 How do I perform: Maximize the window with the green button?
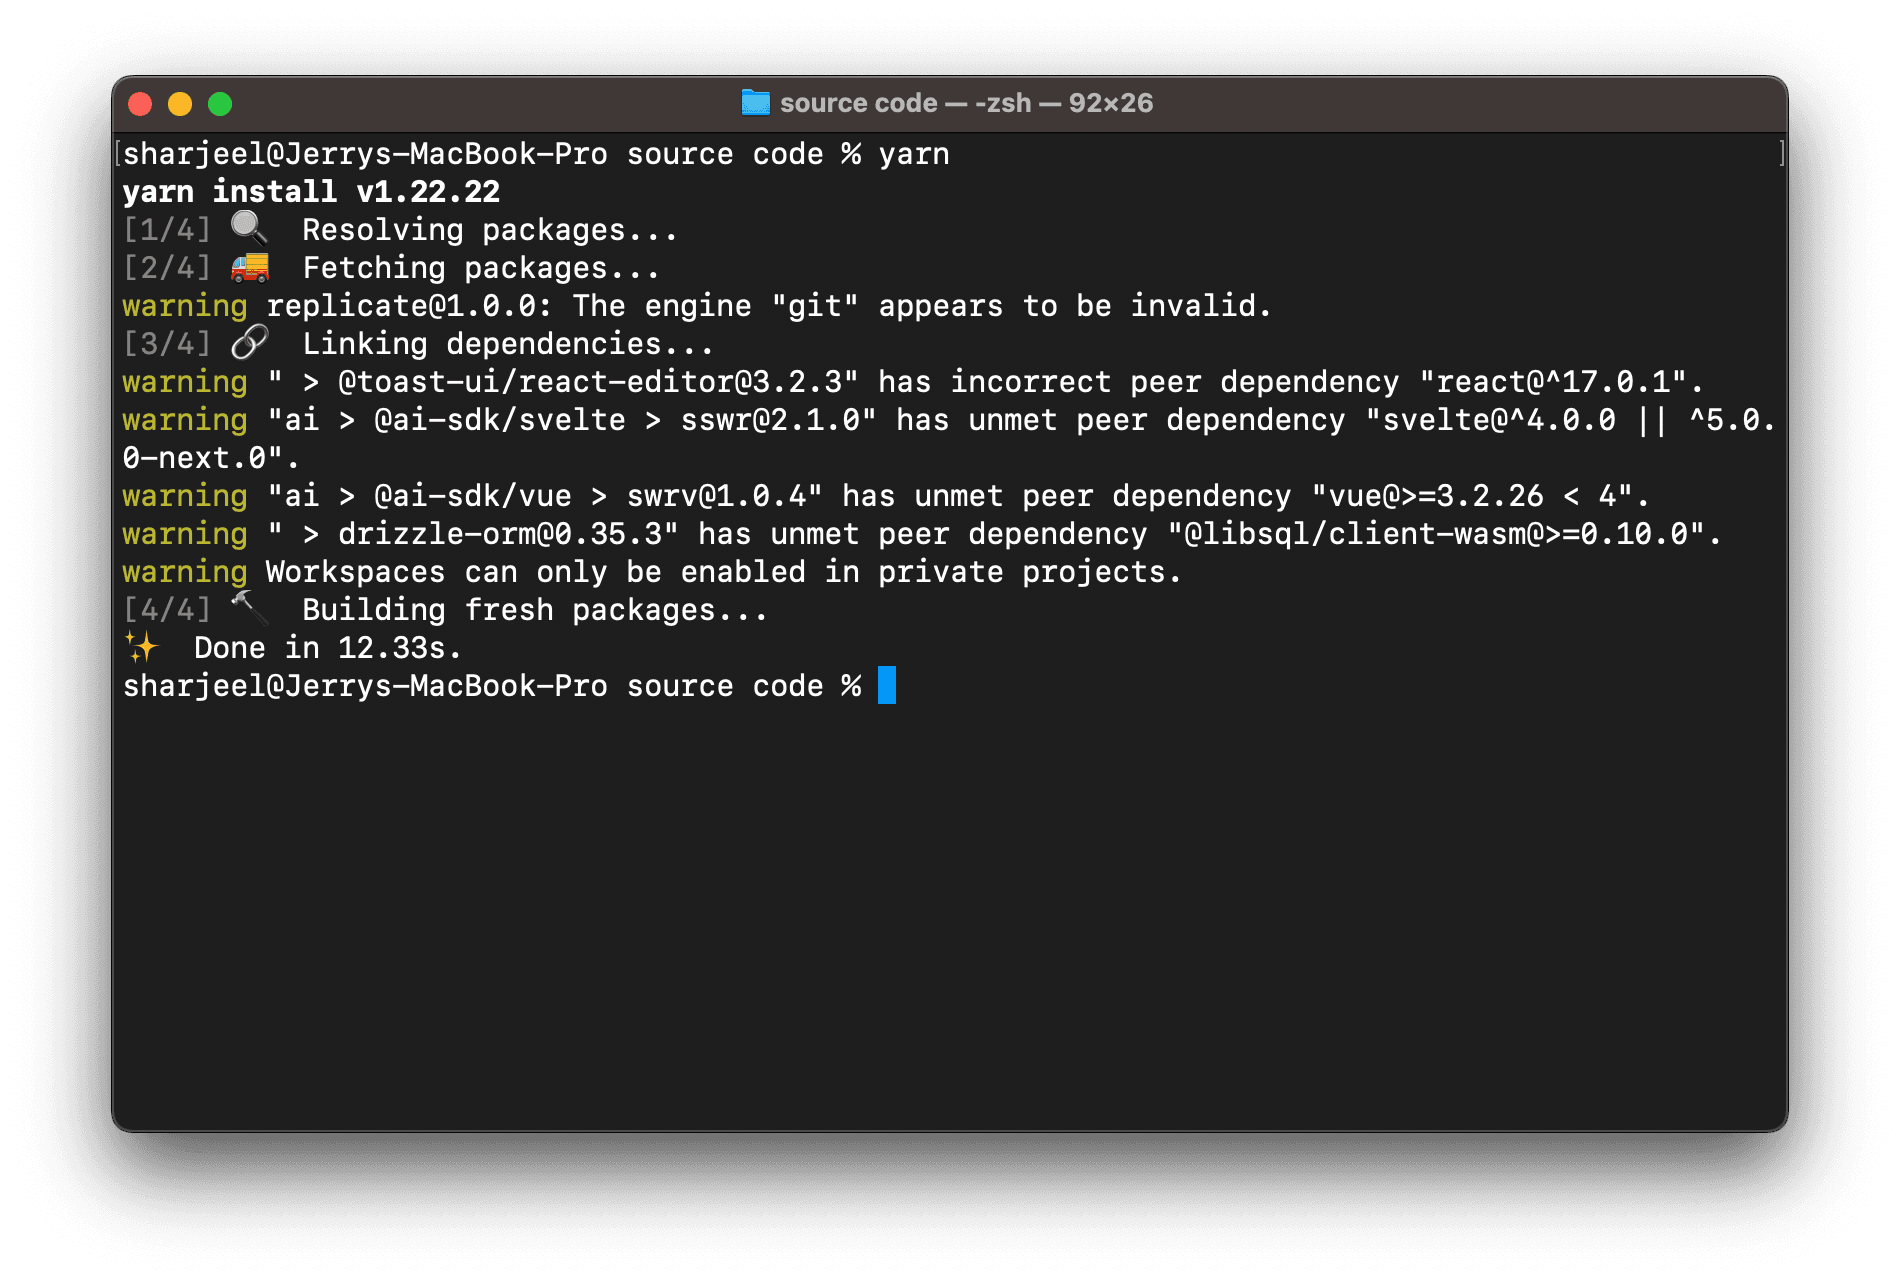tap(220, 104)
